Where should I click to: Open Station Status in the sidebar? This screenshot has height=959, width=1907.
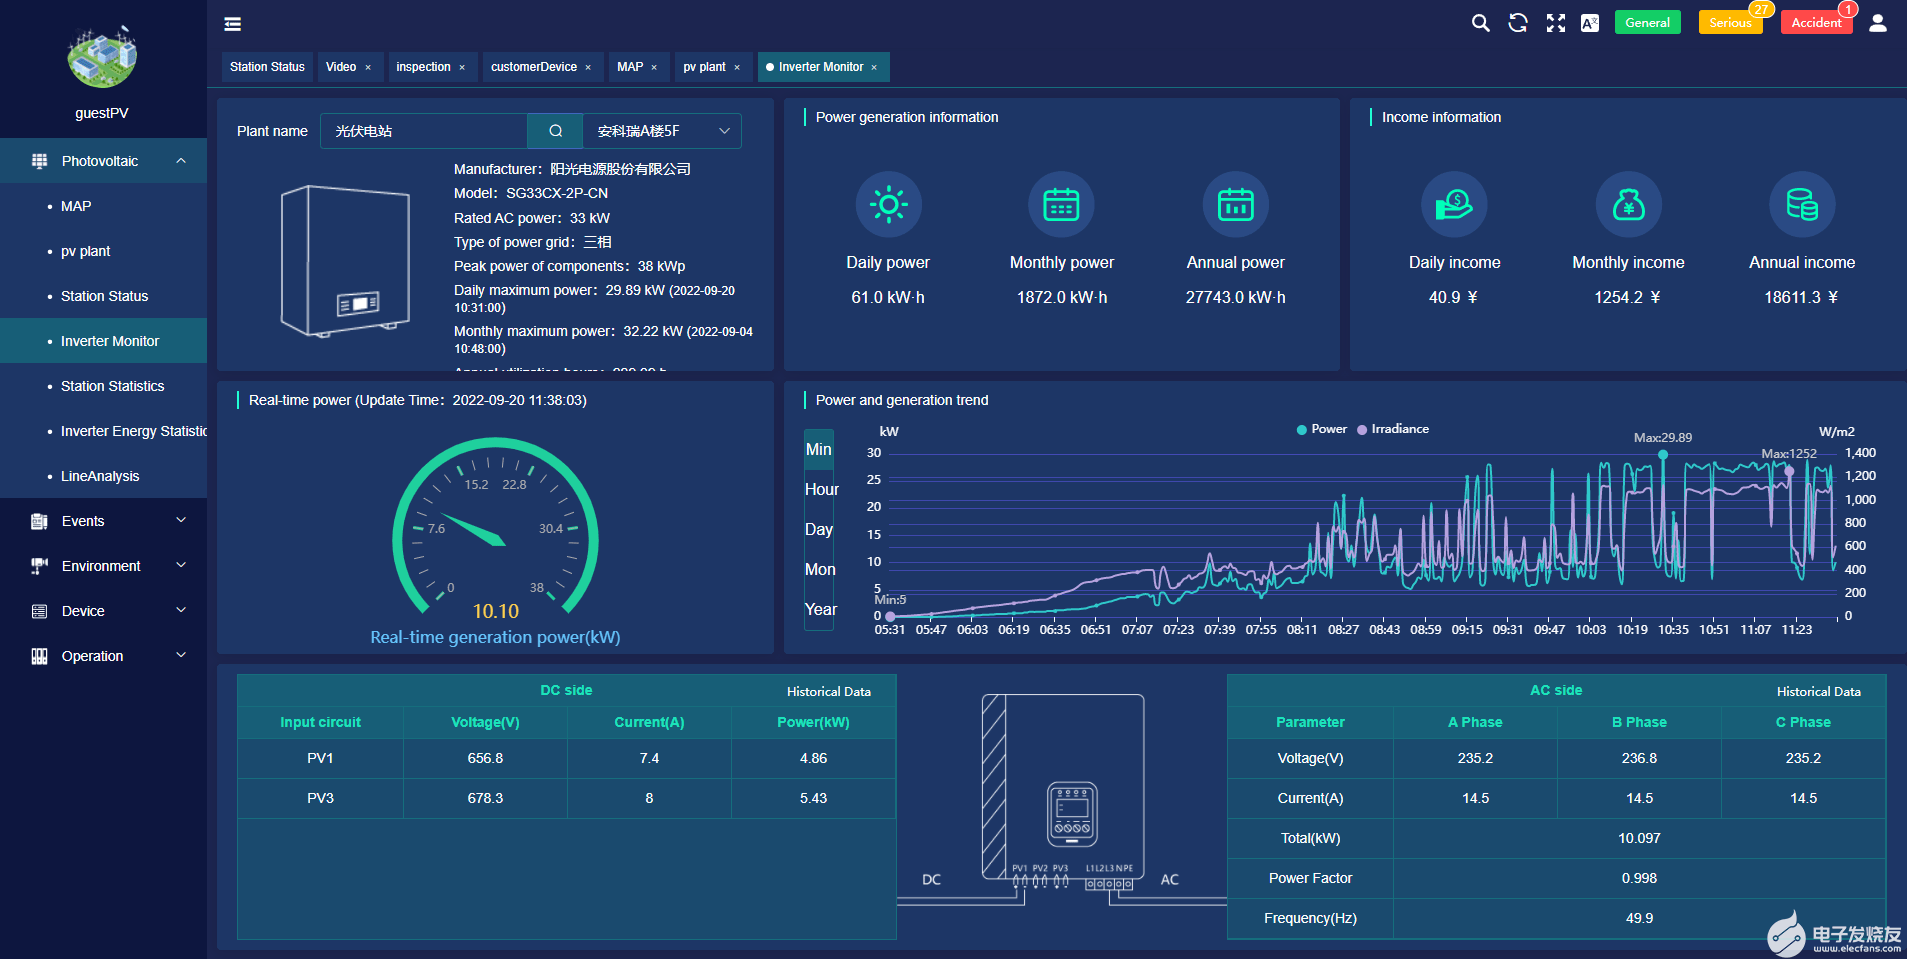(104, 296)
